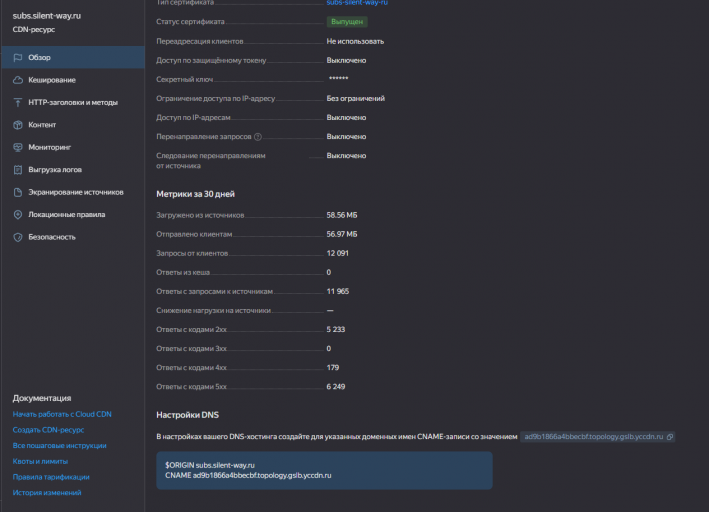709x512 pixels.
Task: Click the 5 233 2xx responses value
Action: tap(336, 330)
